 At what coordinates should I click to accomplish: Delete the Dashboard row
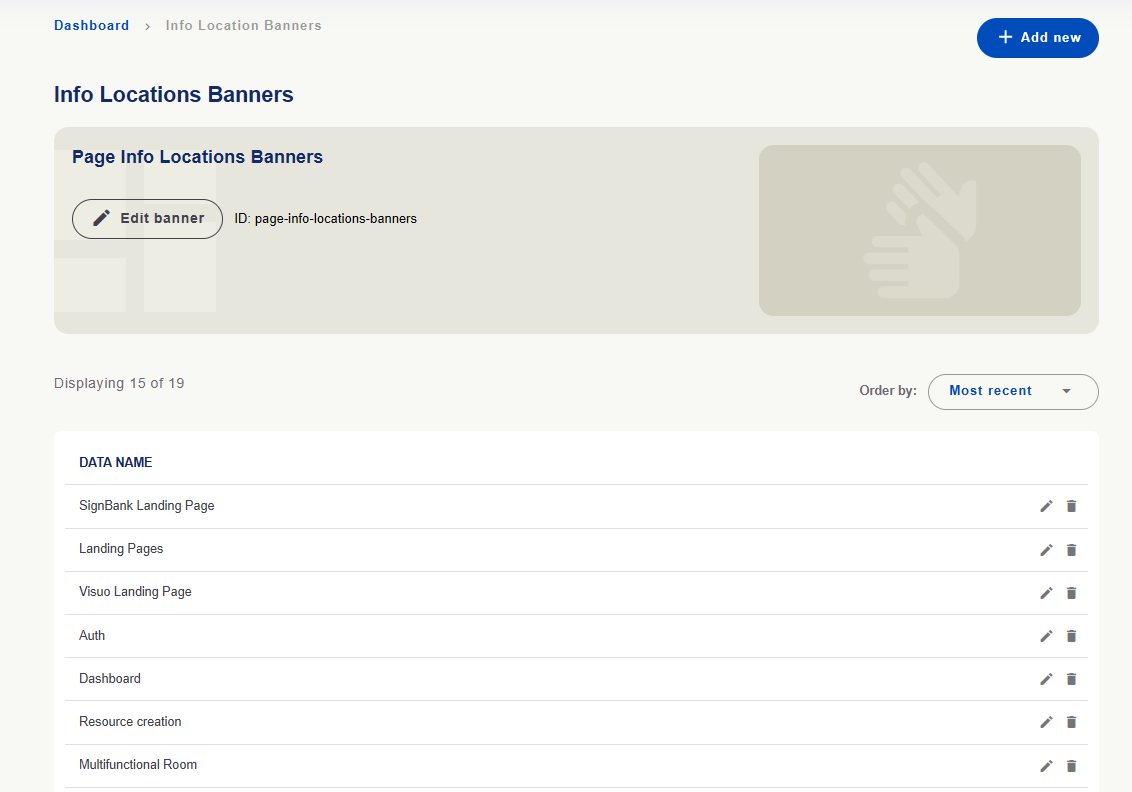pyautogui.click(x=1071, y=679)
